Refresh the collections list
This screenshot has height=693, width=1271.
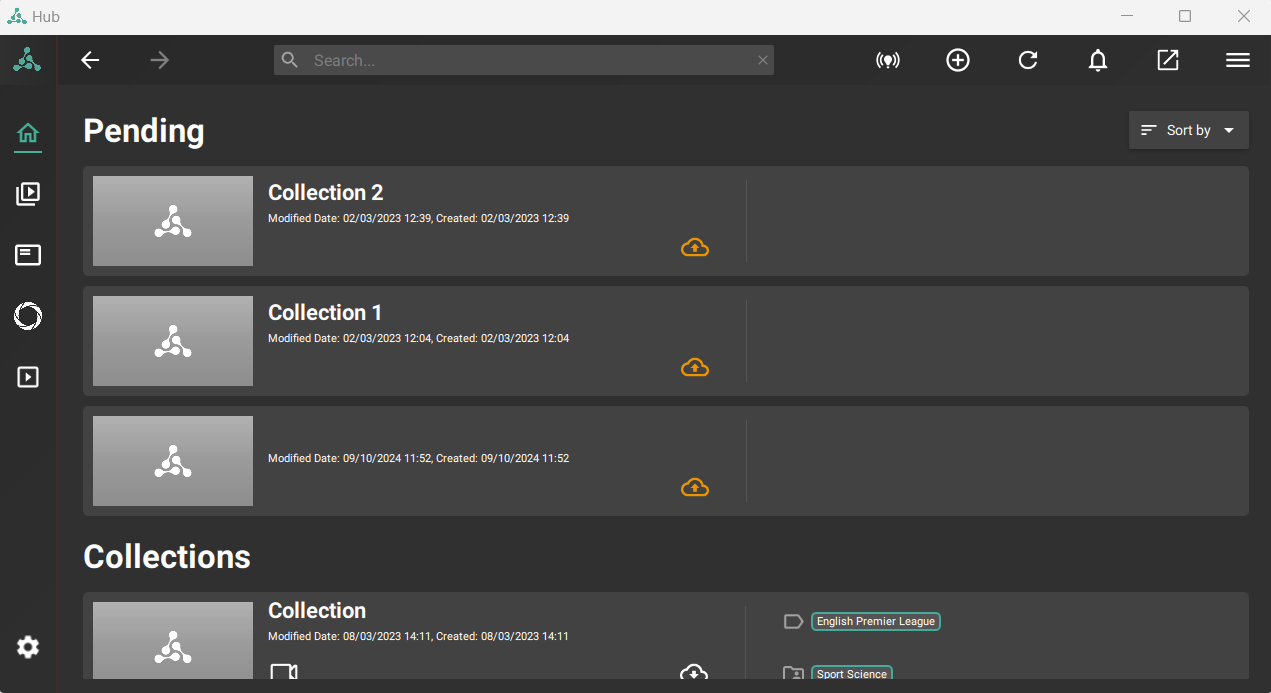tap(1027, 61)
